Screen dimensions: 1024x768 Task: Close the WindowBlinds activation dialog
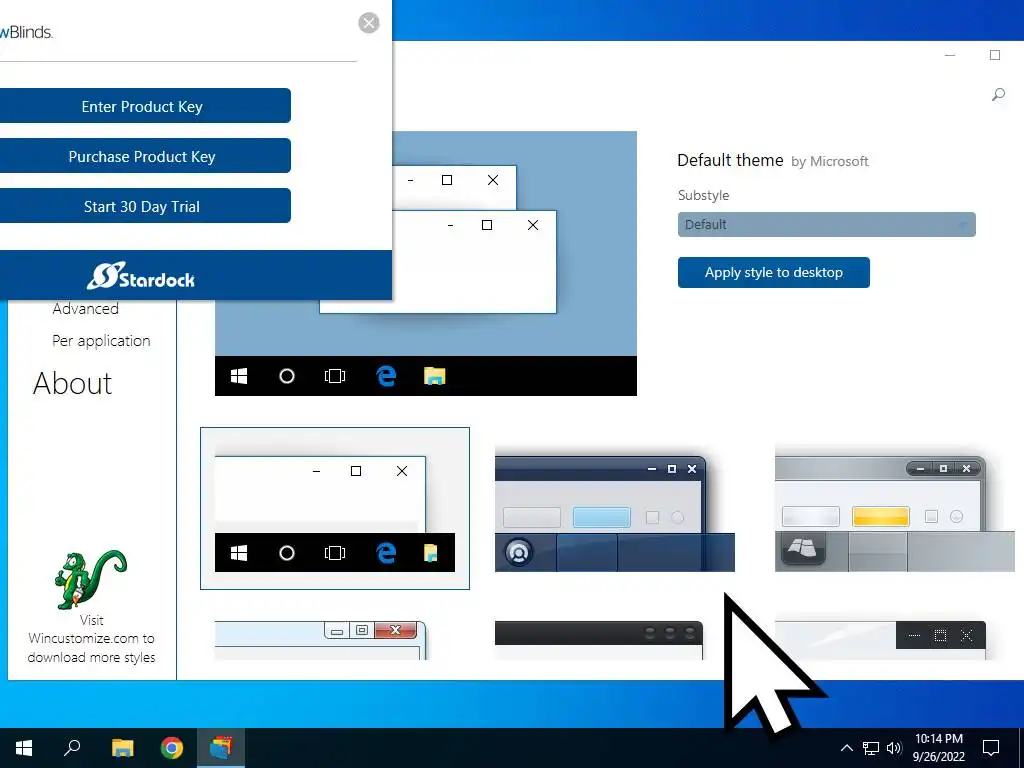click(369, 23)
